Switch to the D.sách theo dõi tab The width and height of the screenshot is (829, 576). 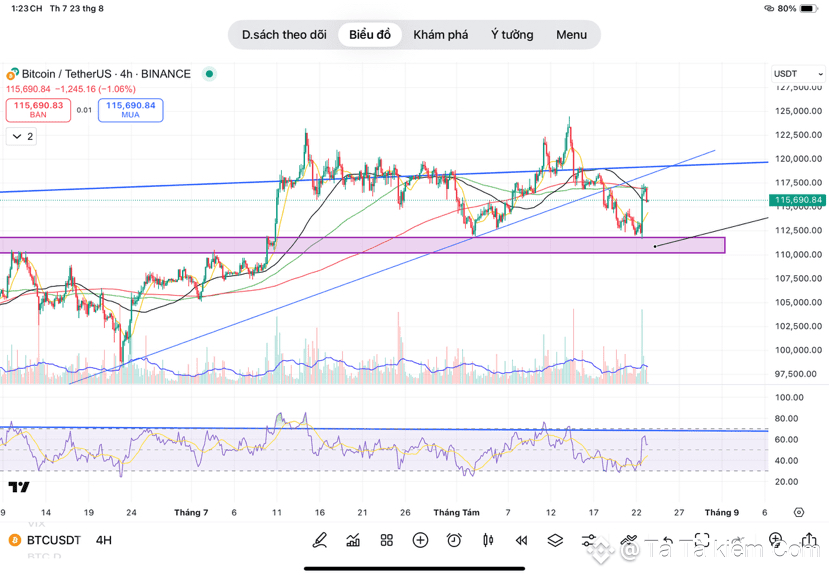pyautogui.click(x=284, y=35)
